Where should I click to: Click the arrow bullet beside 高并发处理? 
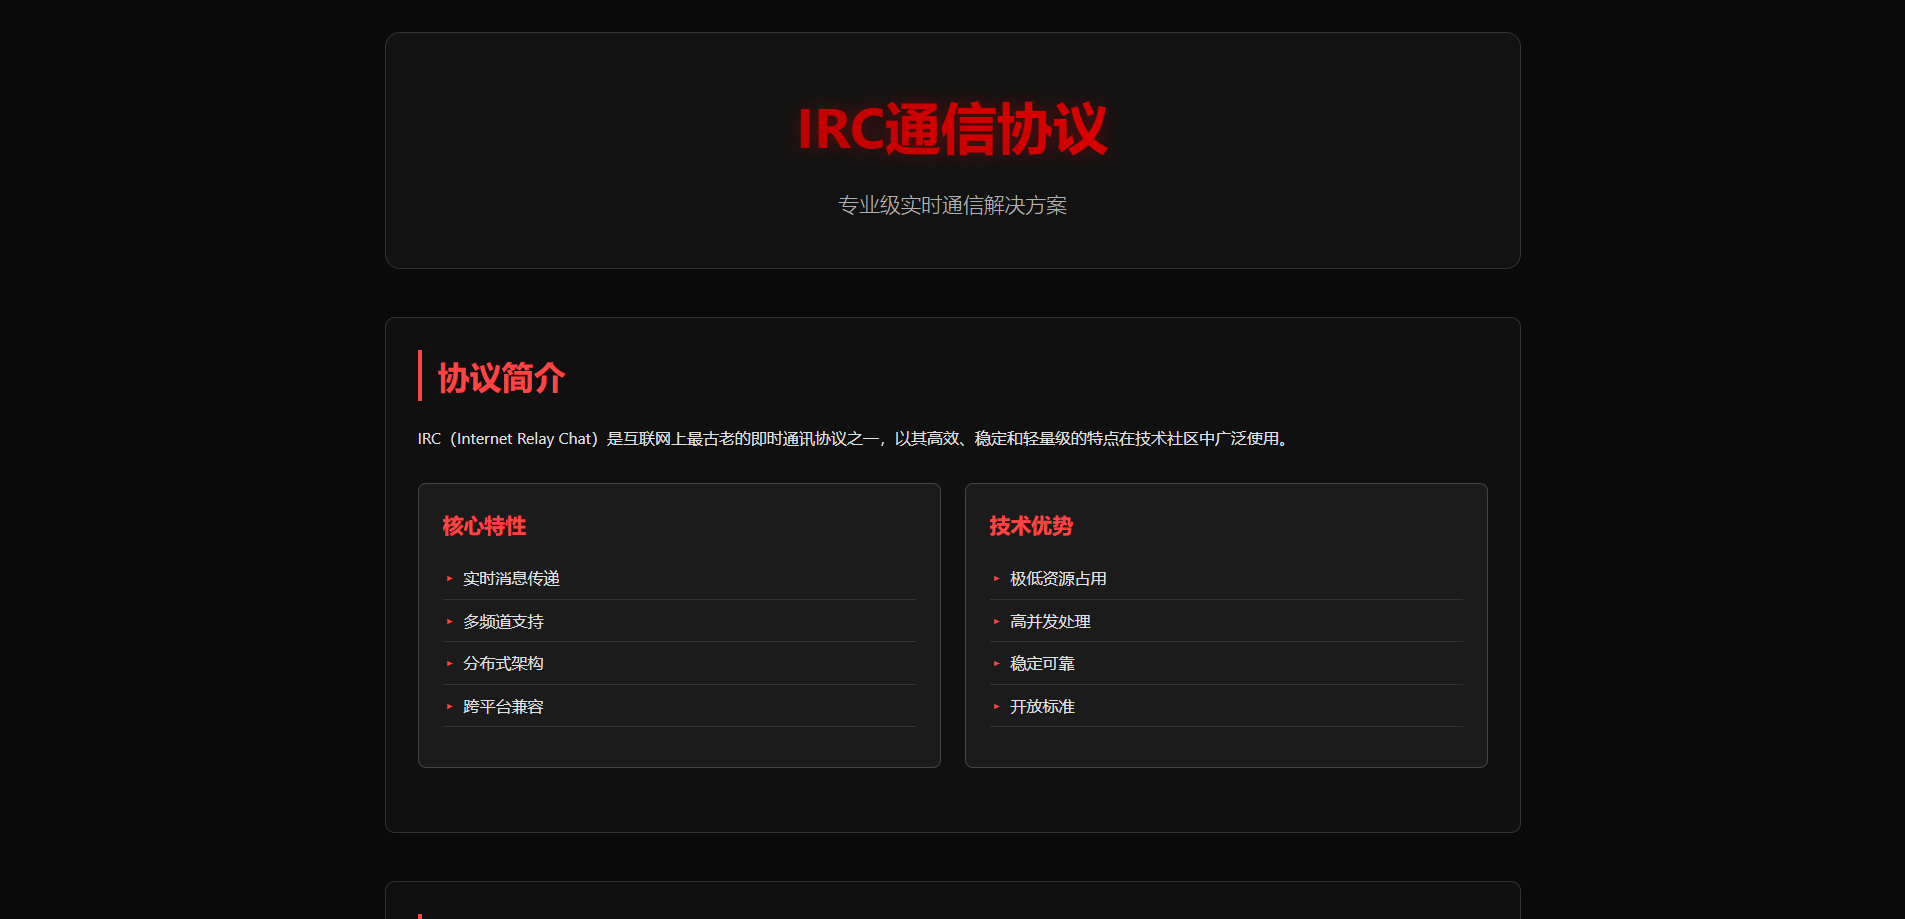(996, 622)
